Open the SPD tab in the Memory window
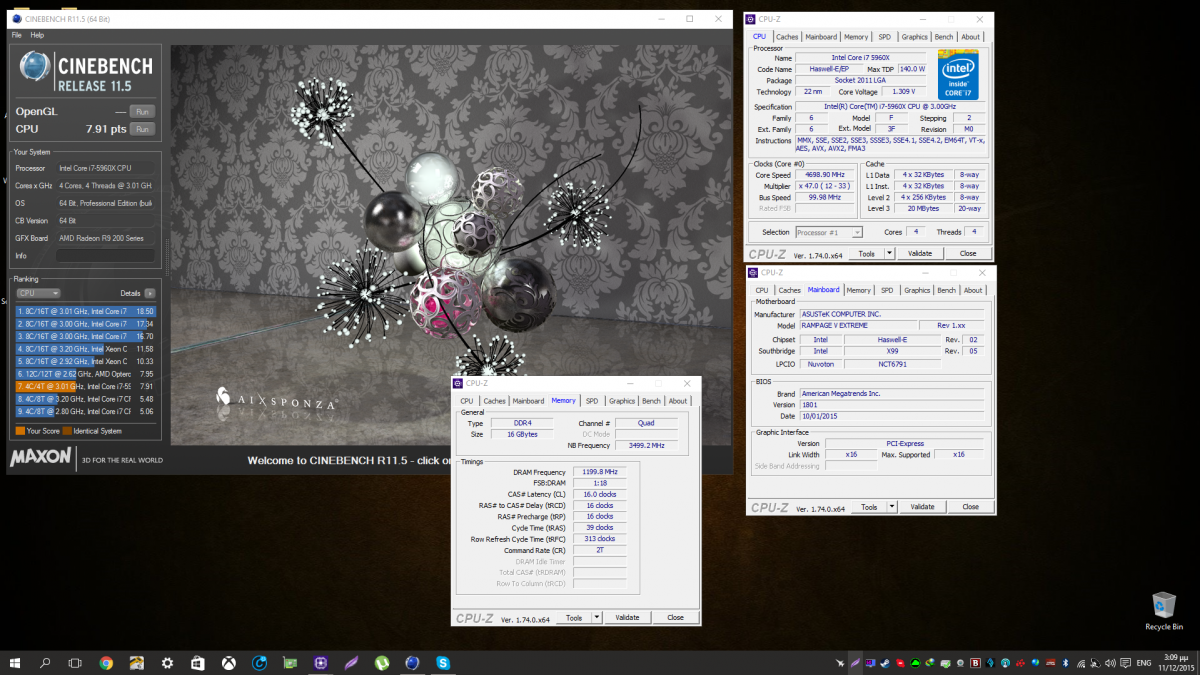Image resolution: width=1200 pixels, height=675 pixels. [x=592, y=401]
